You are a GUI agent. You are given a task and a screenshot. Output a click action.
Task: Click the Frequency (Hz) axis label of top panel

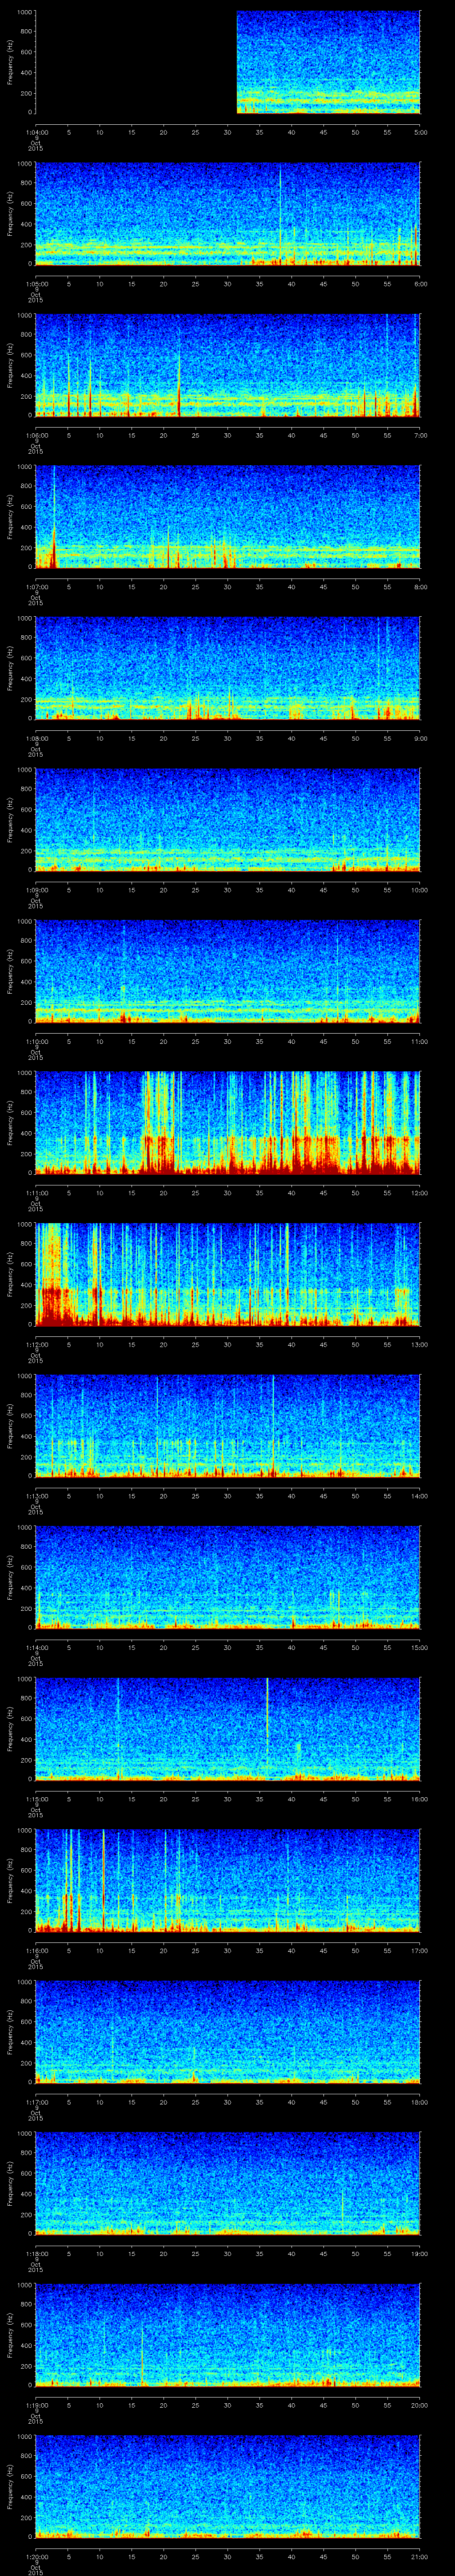[x=10, y=62]
